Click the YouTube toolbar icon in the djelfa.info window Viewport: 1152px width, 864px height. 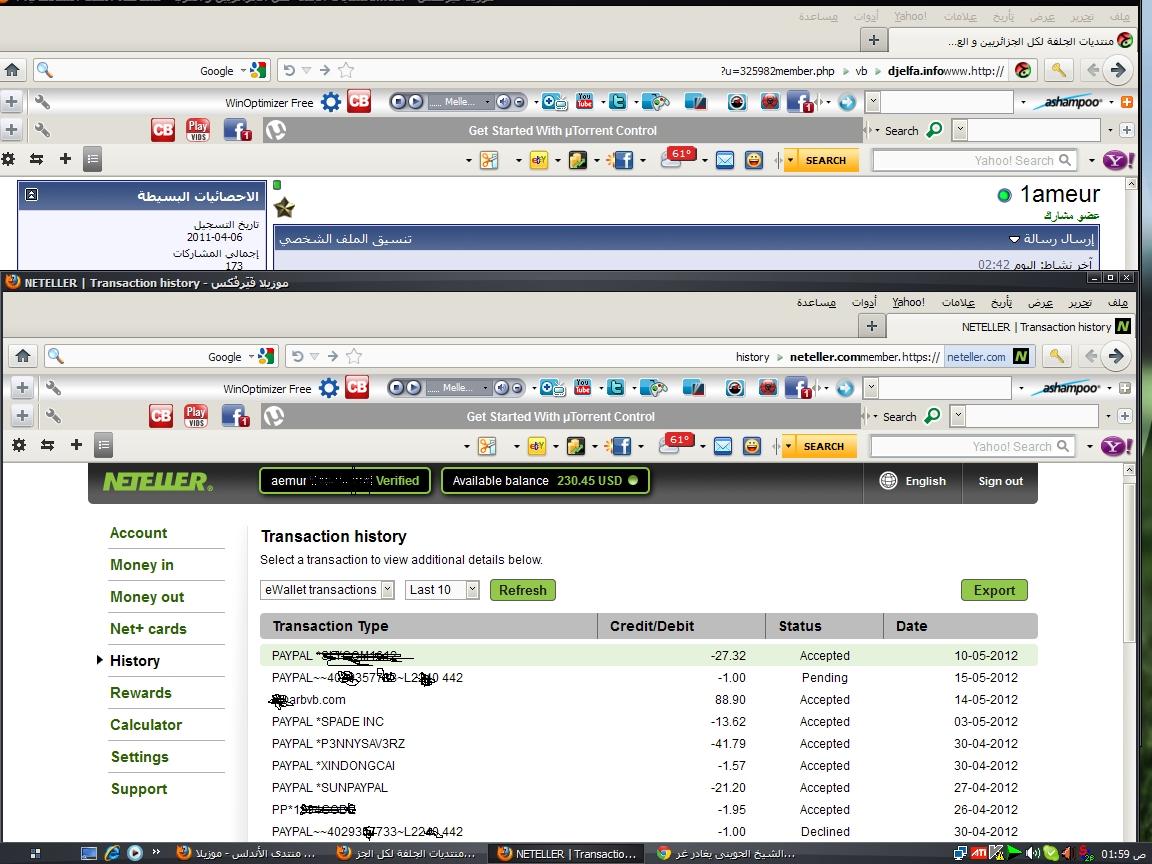click(585, 101)
